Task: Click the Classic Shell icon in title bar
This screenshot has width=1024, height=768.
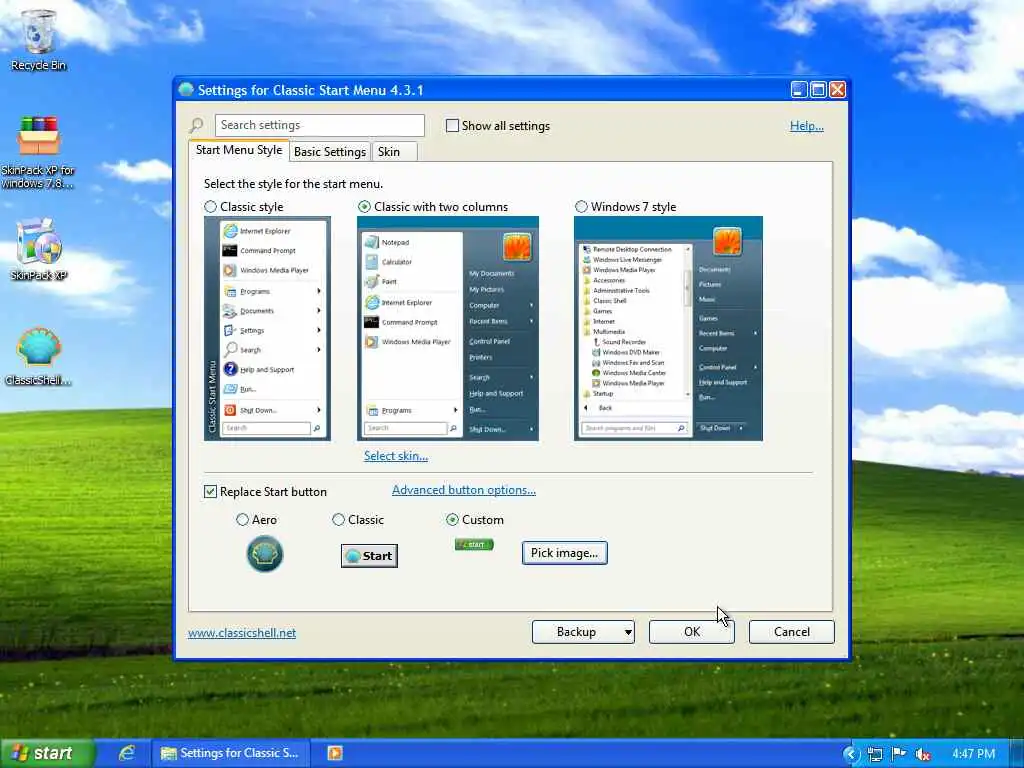Action: [186, 89]
